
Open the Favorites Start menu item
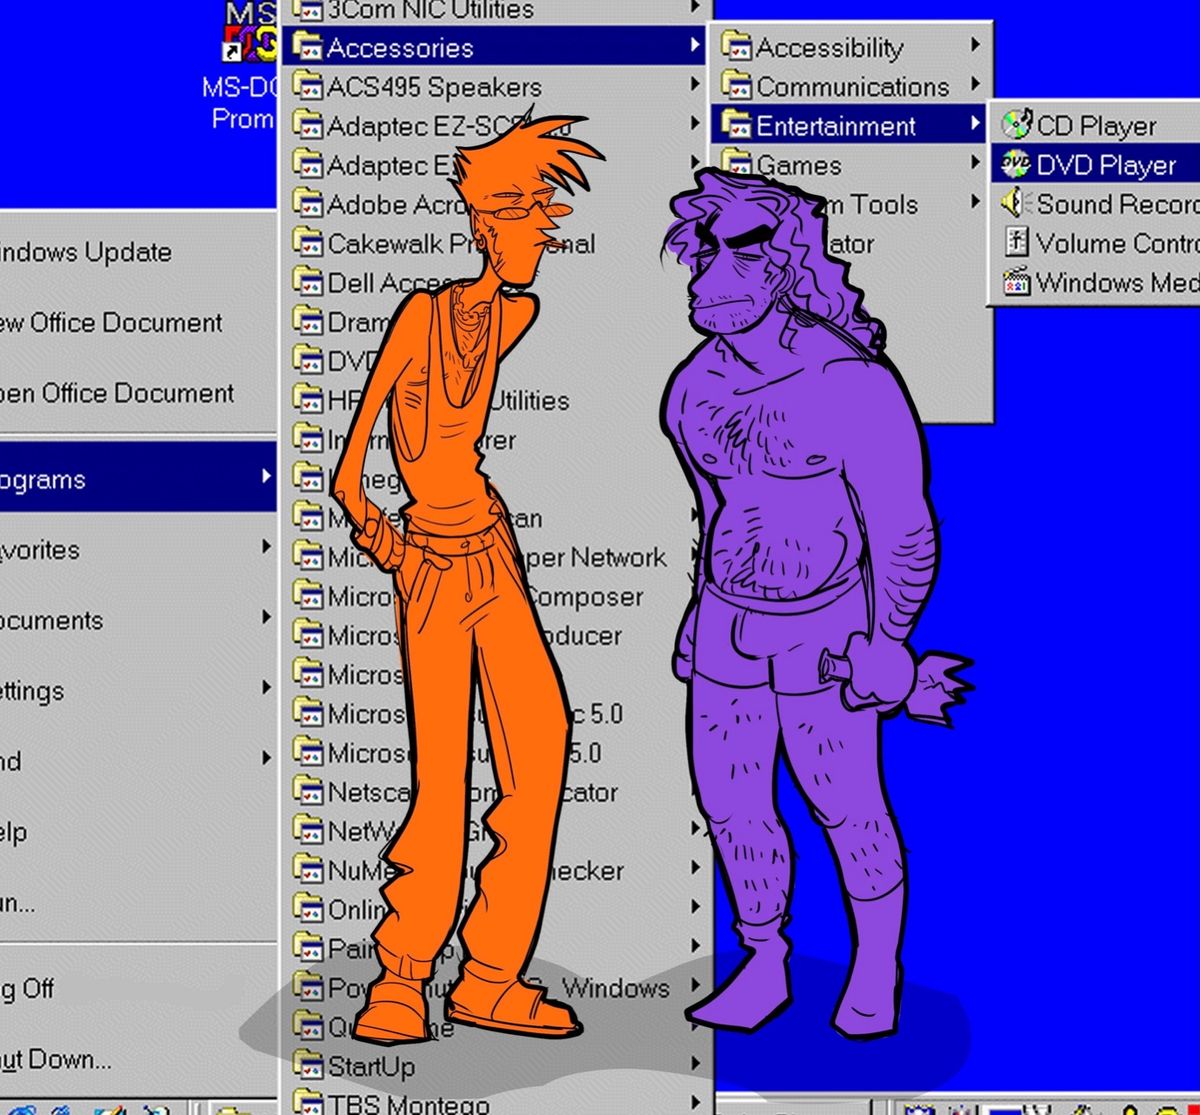(x=138, y=549)
